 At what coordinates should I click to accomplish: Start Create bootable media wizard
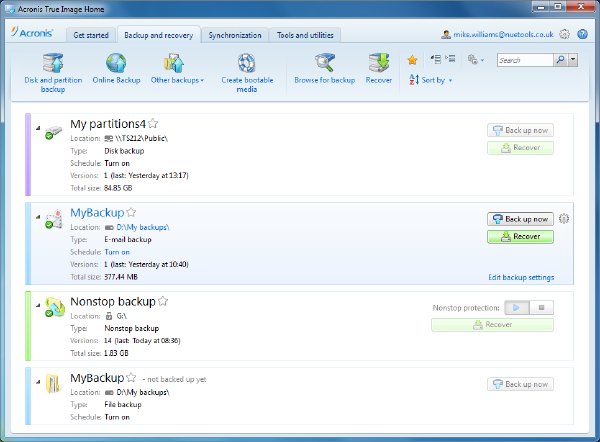tap(247, 73)
